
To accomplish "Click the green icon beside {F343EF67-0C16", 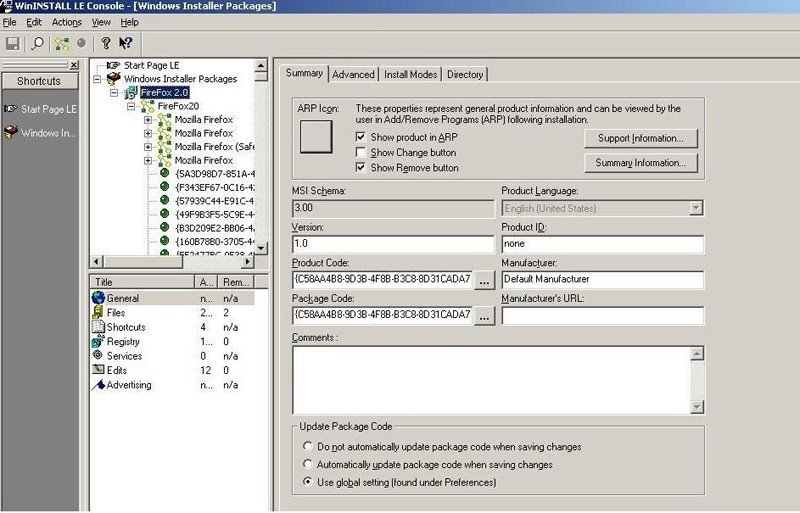I will tap(164, 187).
